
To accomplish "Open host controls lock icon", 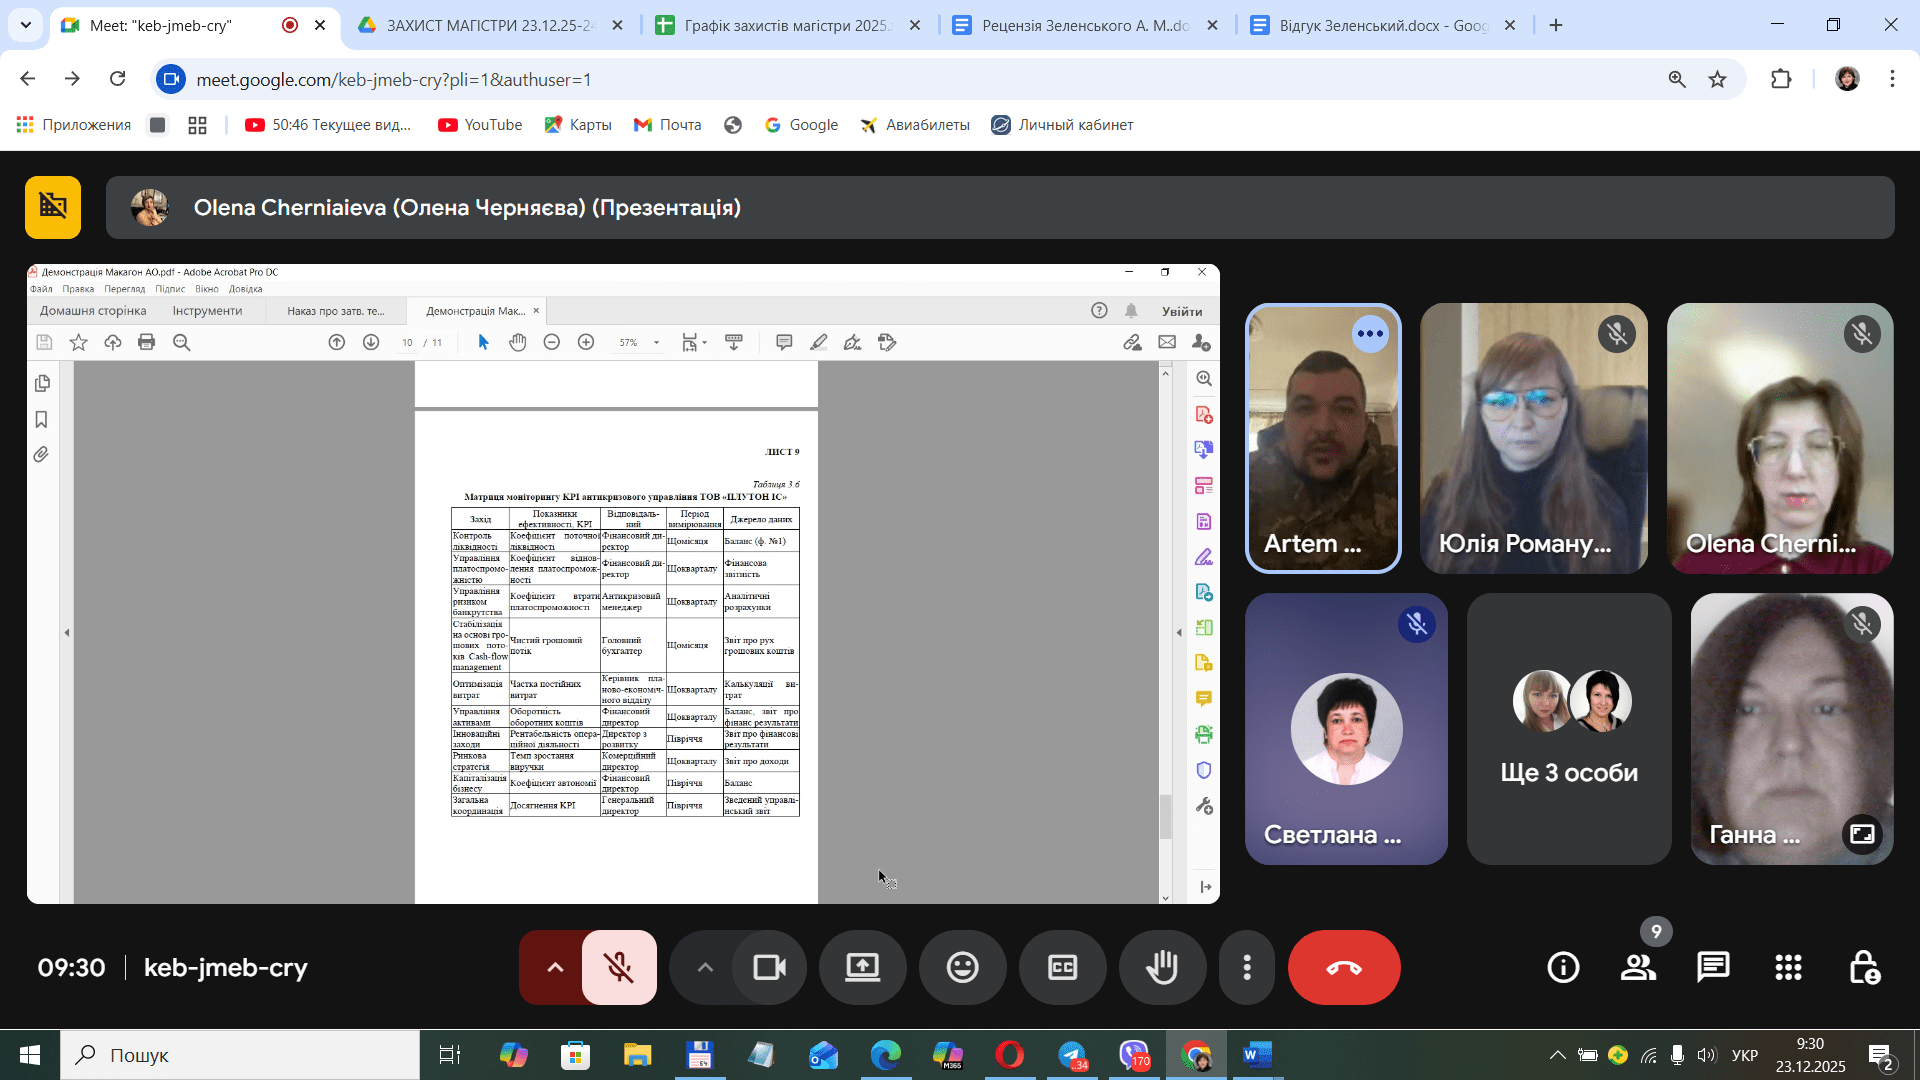I will pos(1863,967).
